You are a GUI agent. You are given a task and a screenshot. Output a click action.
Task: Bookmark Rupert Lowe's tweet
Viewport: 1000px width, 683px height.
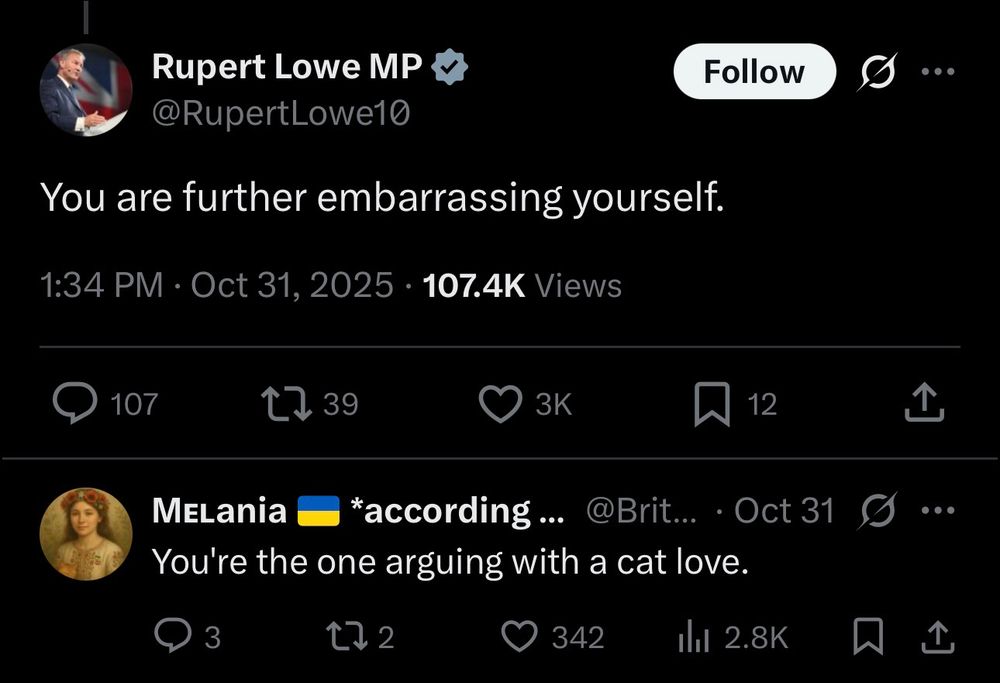714,403
